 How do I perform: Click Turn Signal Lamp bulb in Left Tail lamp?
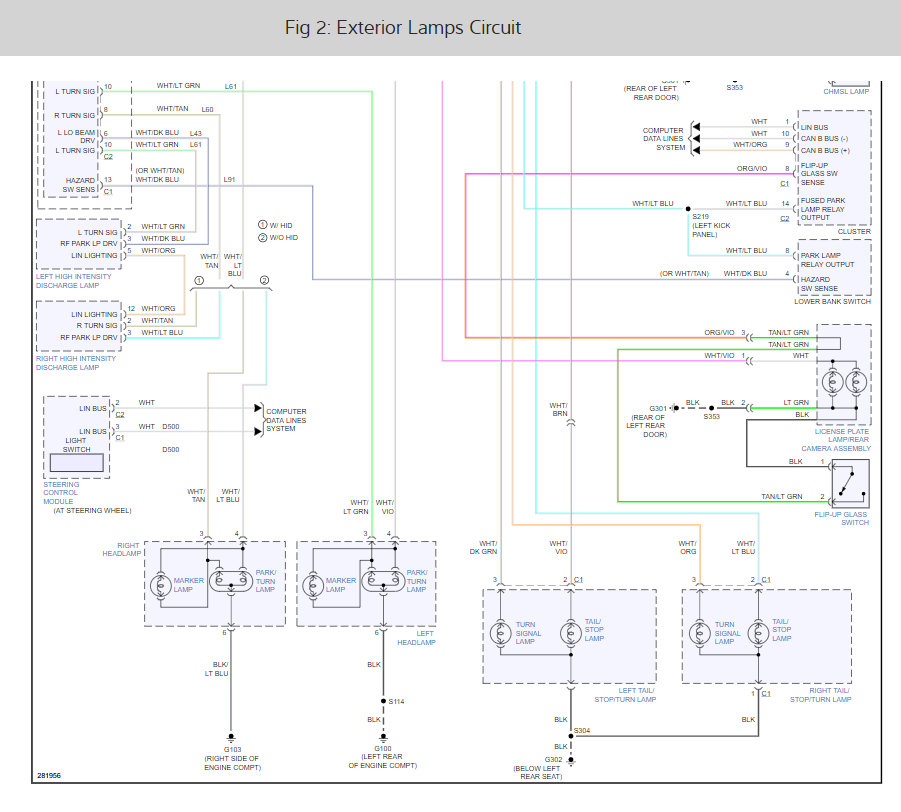point(500,633)
